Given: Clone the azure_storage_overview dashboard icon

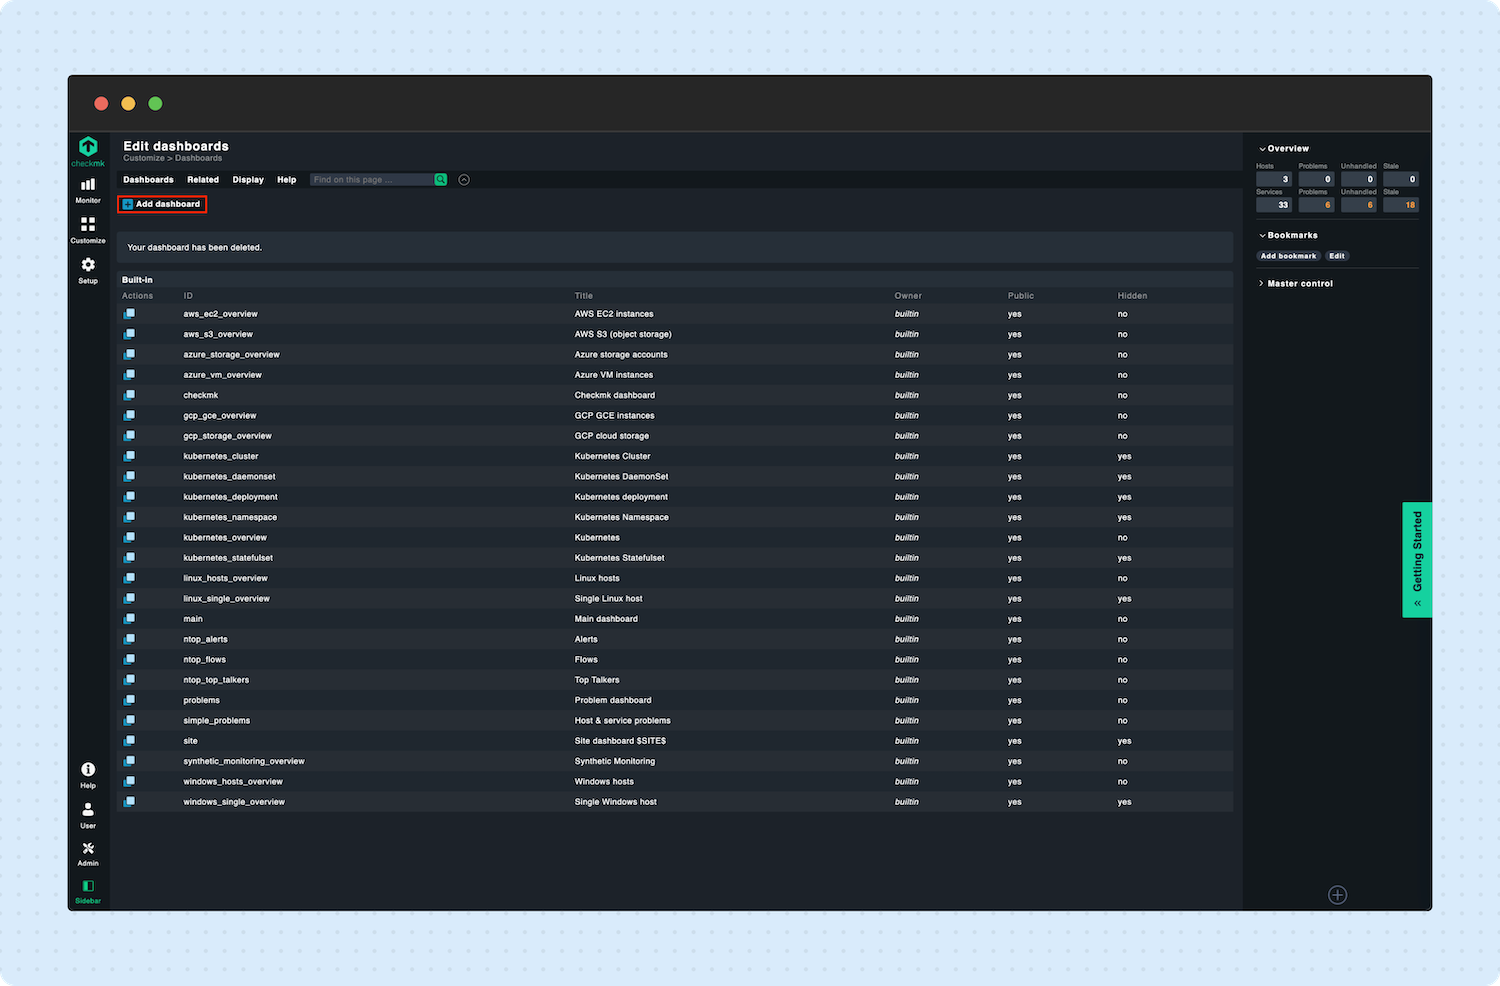Looking at the screenshot, I should (129, 354).
